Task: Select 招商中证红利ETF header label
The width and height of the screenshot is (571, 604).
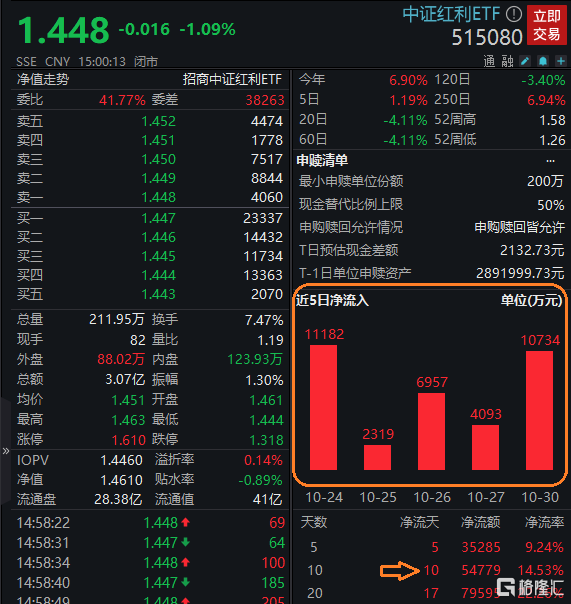Action: point(232,79)
